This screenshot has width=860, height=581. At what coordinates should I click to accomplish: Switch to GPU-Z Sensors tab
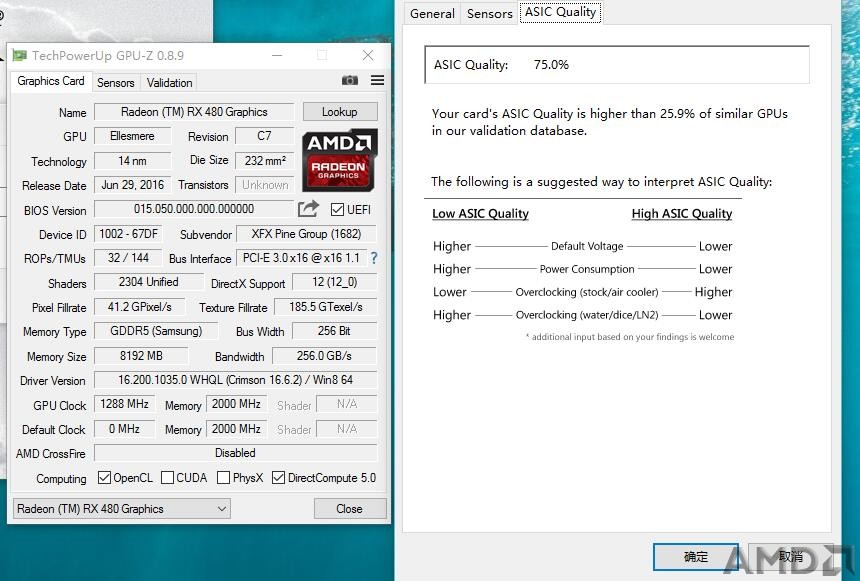pyautogui.click(x=116, y=83)
